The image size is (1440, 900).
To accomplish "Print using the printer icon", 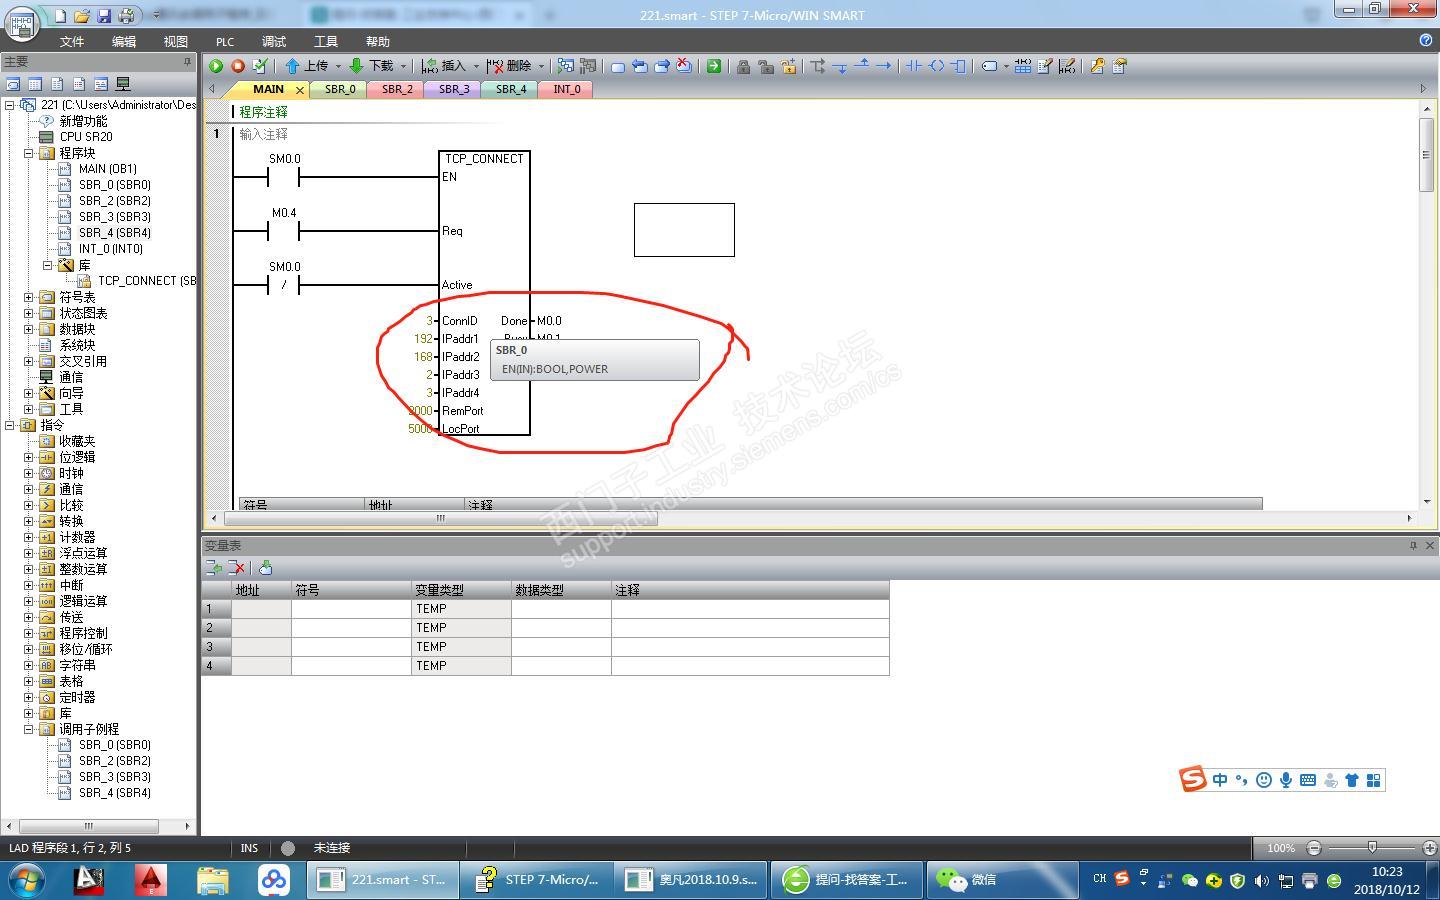I will 126,15.
